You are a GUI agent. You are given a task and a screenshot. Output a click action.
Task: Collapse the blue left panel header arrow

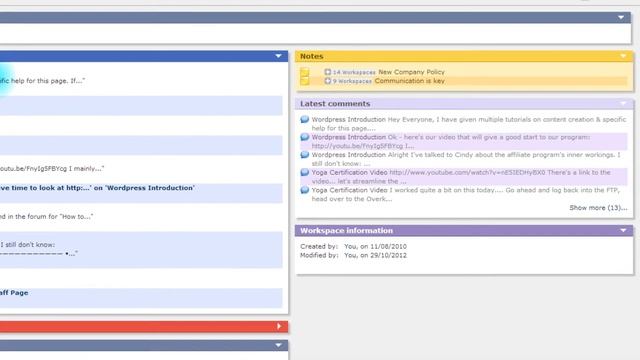click(278, 56)
